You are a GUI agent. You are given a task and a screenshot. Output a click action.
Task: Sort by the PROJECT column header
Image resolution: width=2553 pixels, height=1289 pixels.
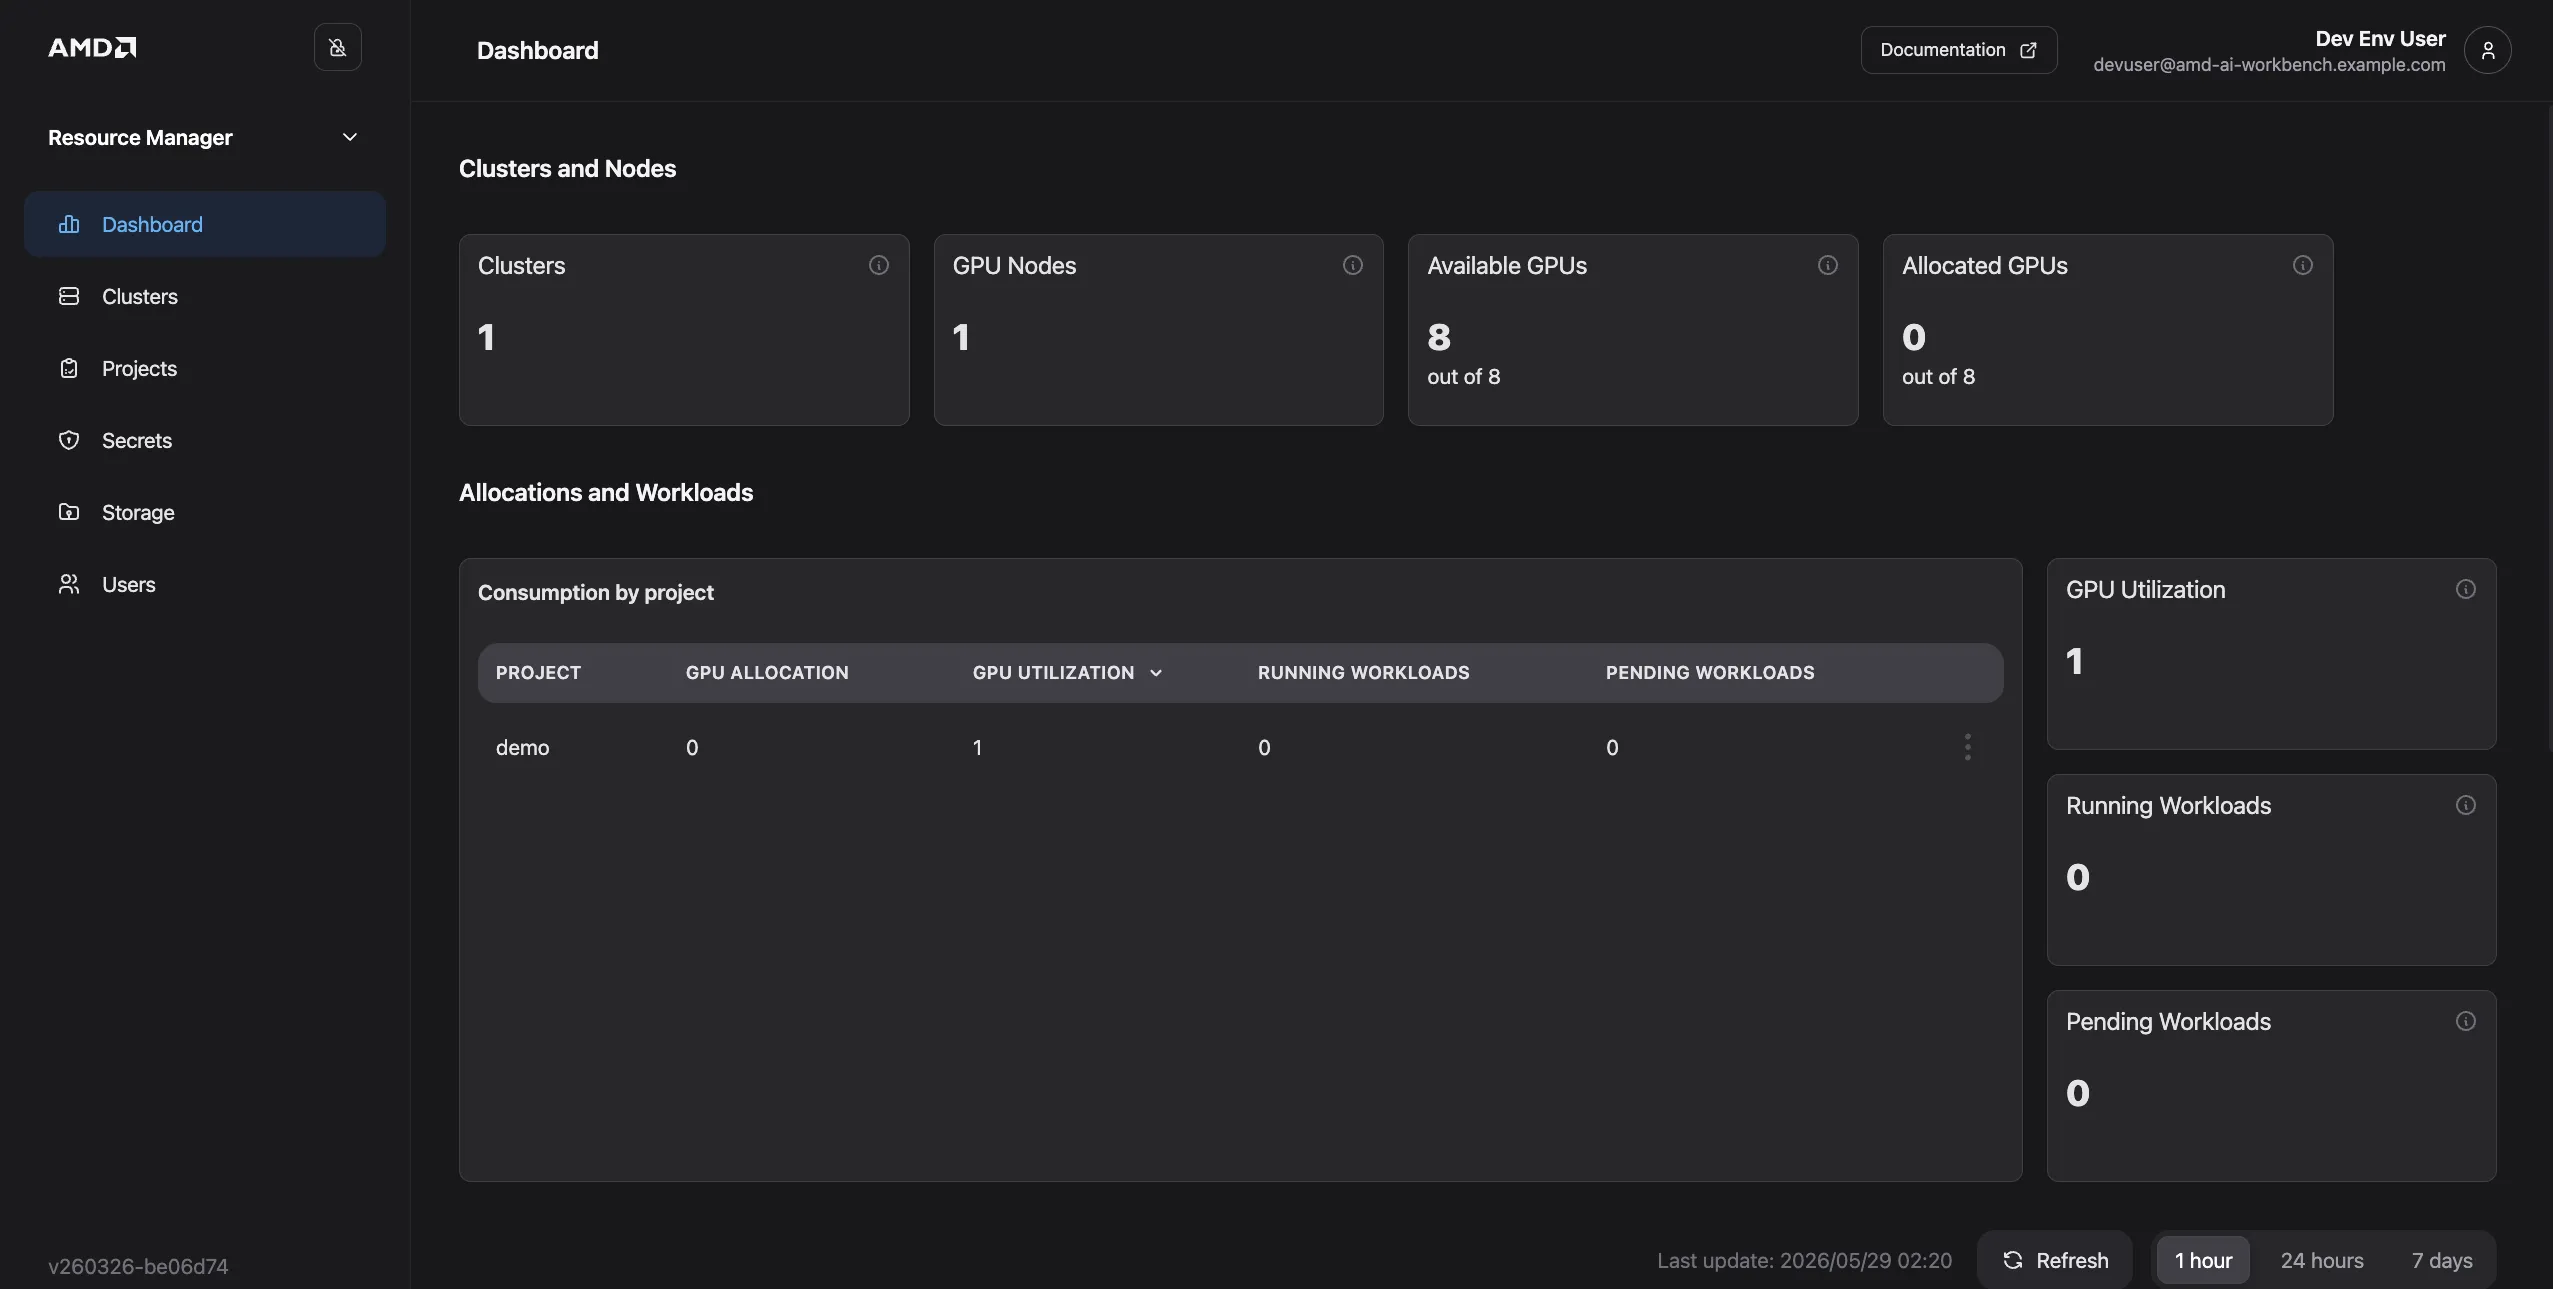tap(538, 673)
